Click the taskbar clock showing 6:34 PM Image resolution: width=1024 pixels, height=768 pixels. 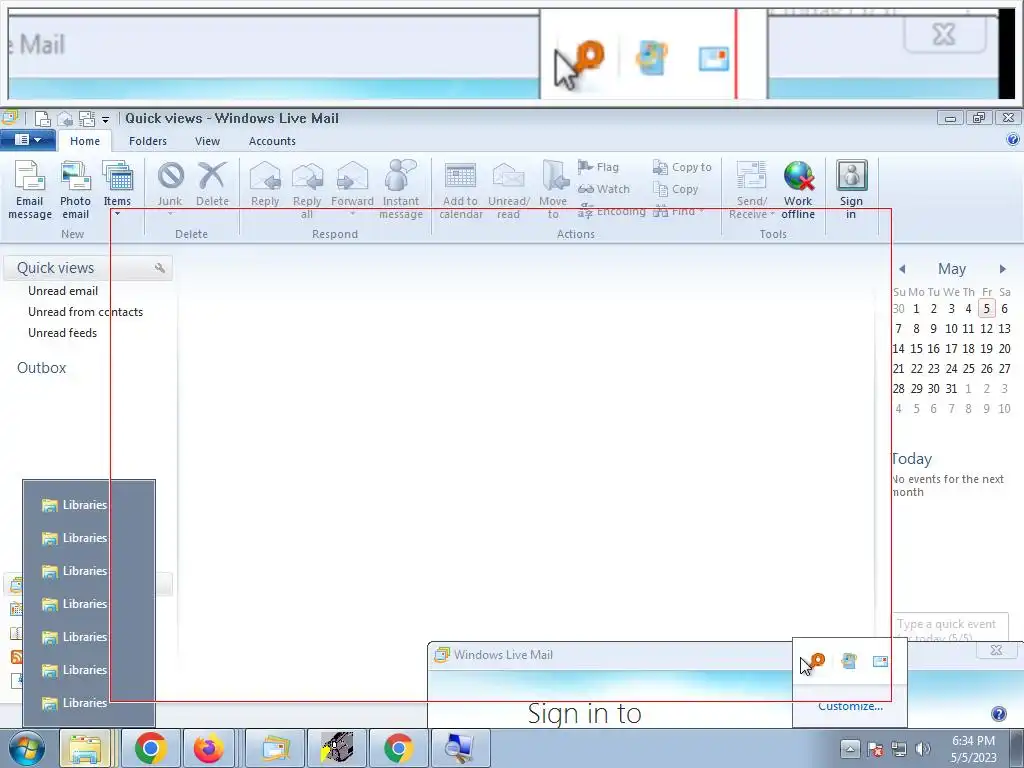pos(973,749)
